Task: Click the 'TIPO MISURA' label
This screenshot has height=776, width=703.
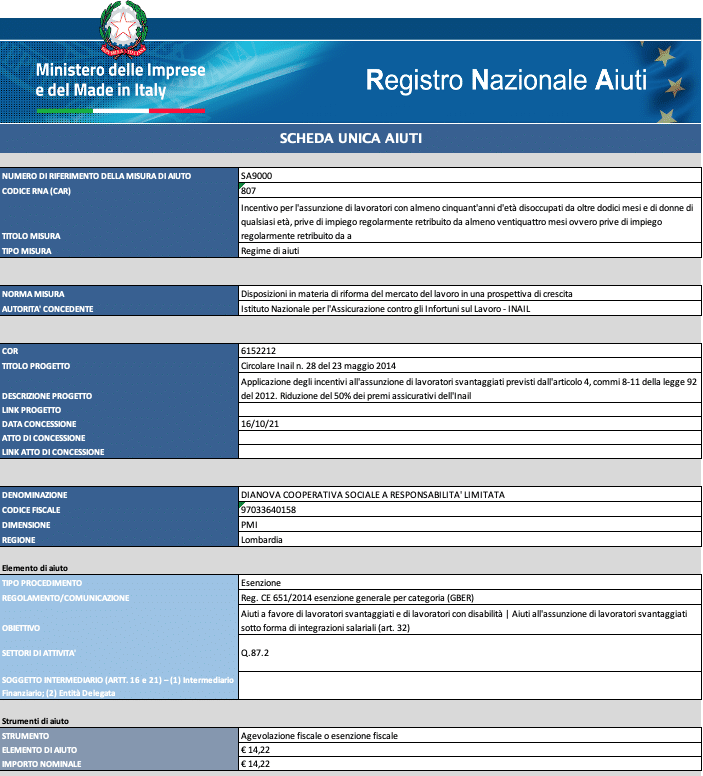Action: [26, 251]
